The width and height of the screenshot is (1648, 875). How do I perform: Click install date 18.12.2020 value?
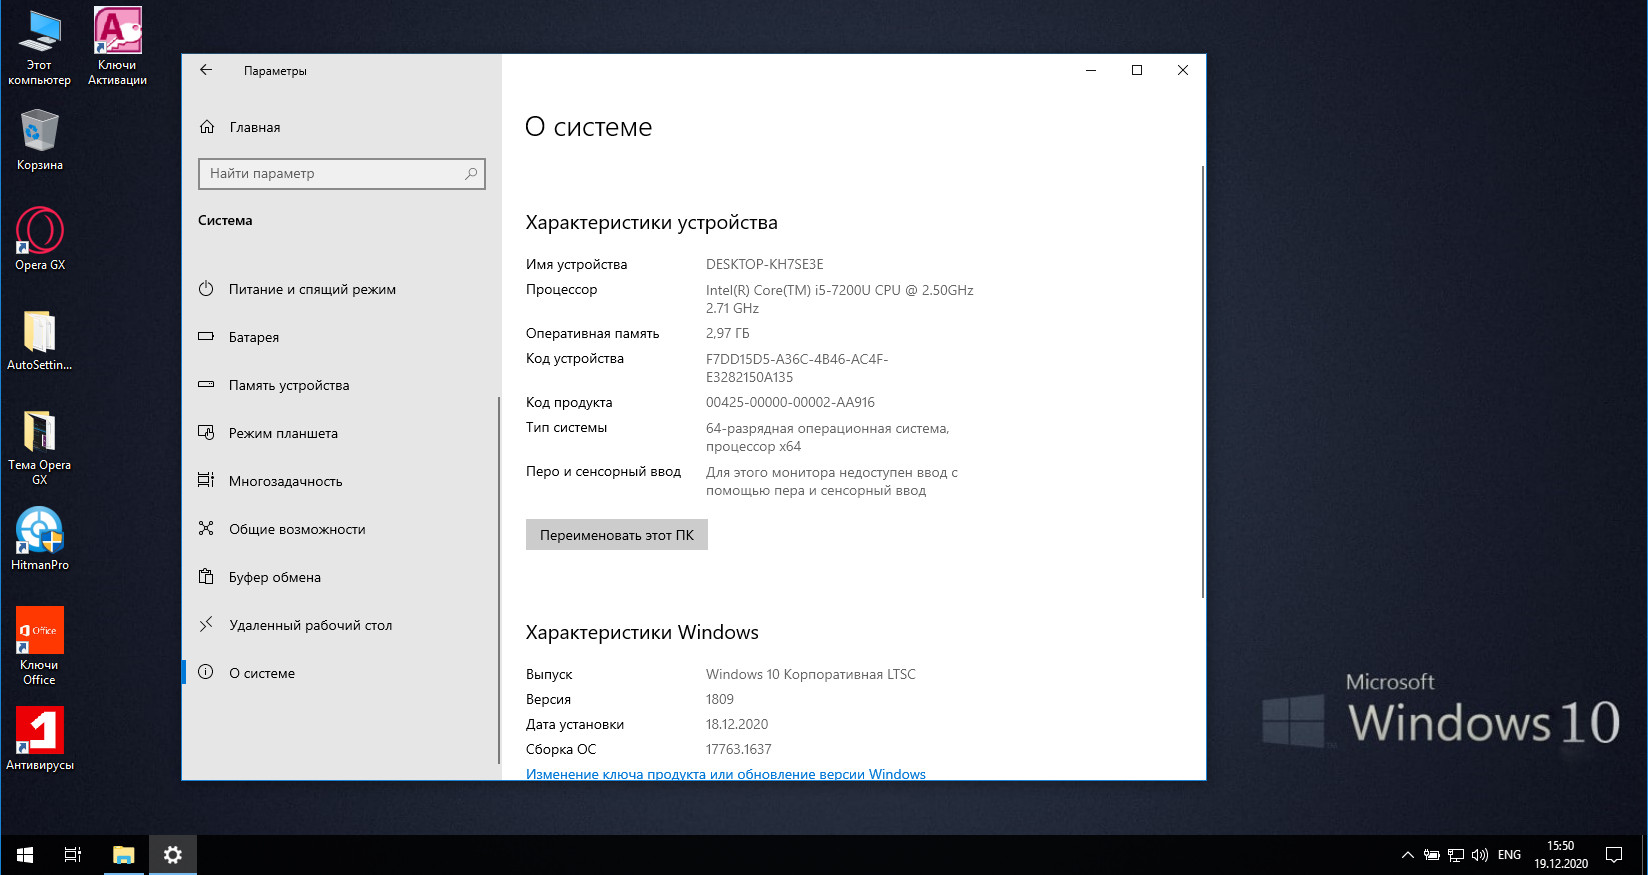[737, 724]
